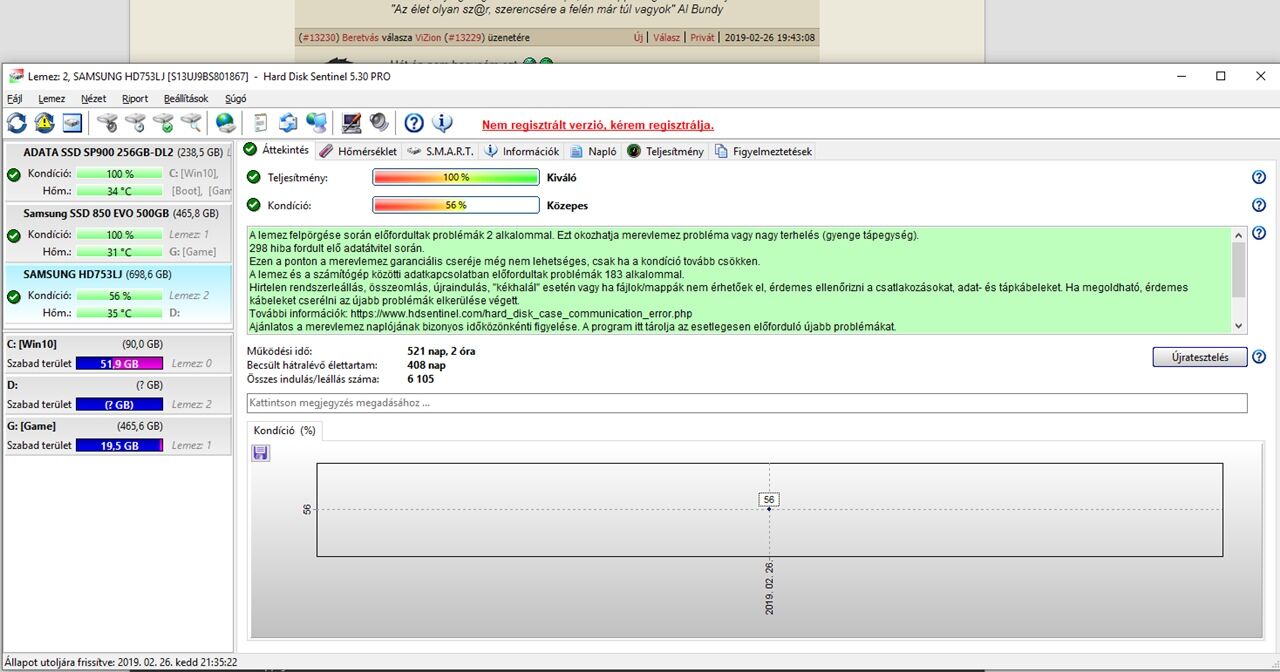This screenshot has width=1280, height=672.
Task: Open the Riport menu
Action: click(135, 99)
